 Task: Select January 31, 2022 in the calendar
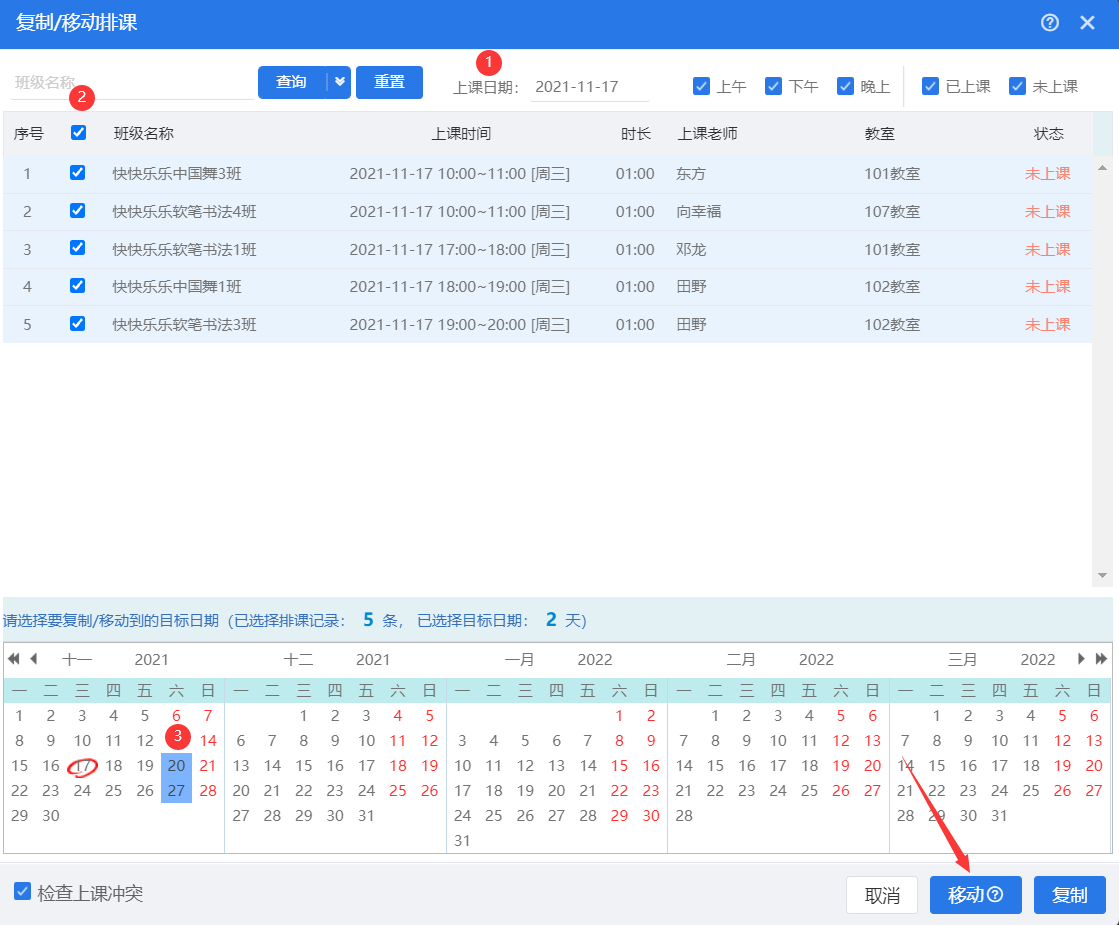pos(462,840)
